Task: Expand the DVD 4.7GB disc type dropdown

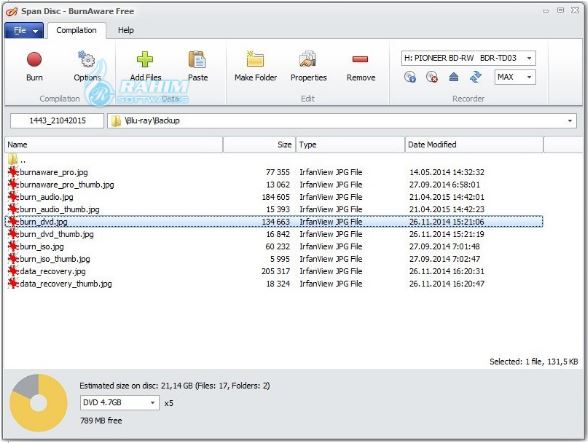Action: coord(119,402)
